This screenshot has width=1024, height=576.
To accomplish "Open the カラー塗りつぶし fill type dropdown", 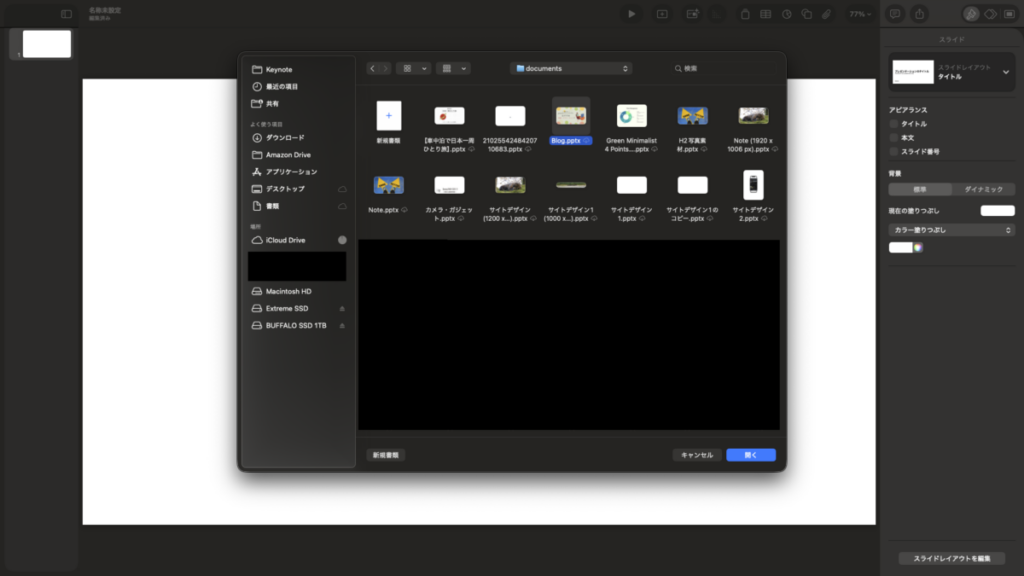I will tap(950, 229).
